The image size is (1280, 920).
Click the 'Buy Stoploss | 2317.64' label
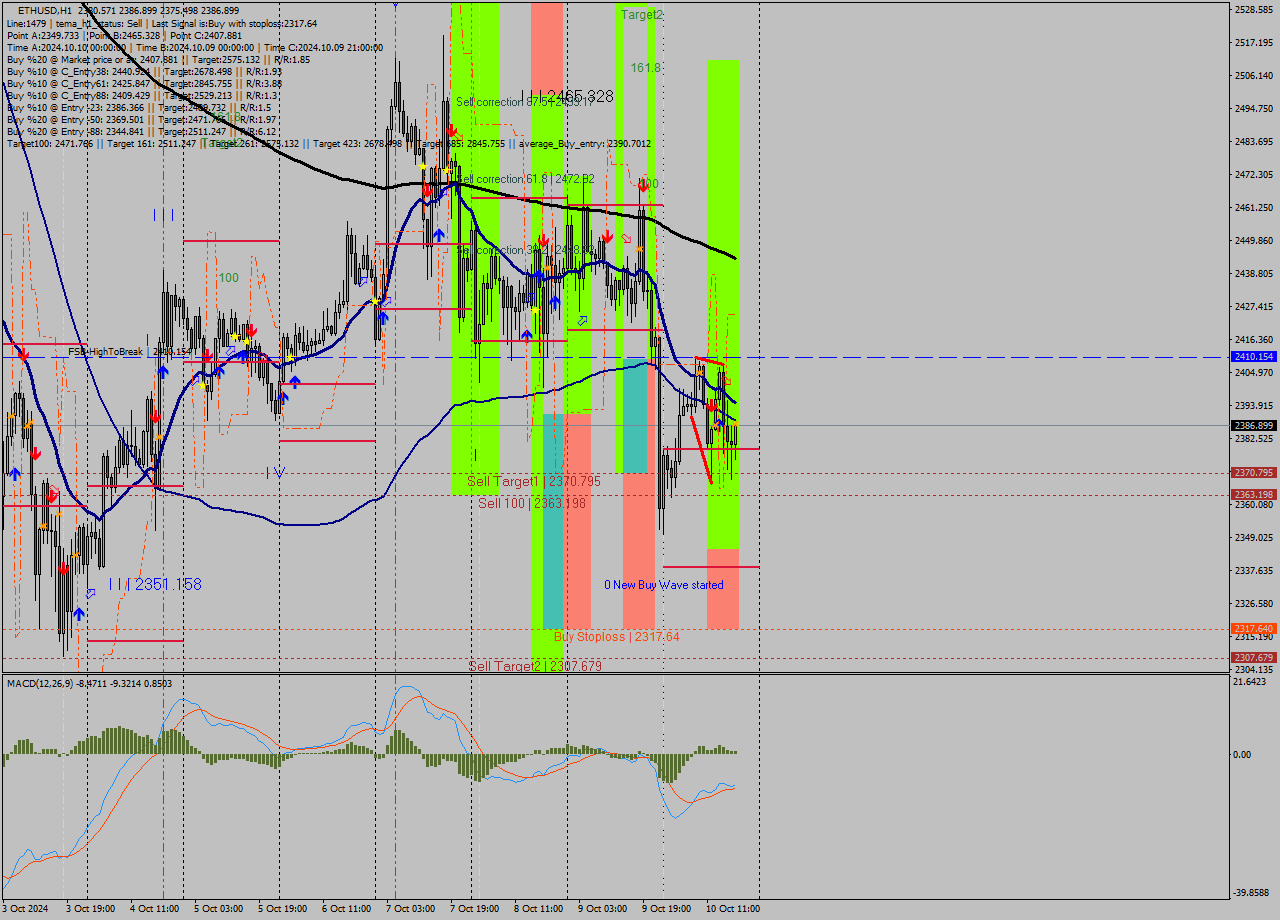[x=616, y=637]
